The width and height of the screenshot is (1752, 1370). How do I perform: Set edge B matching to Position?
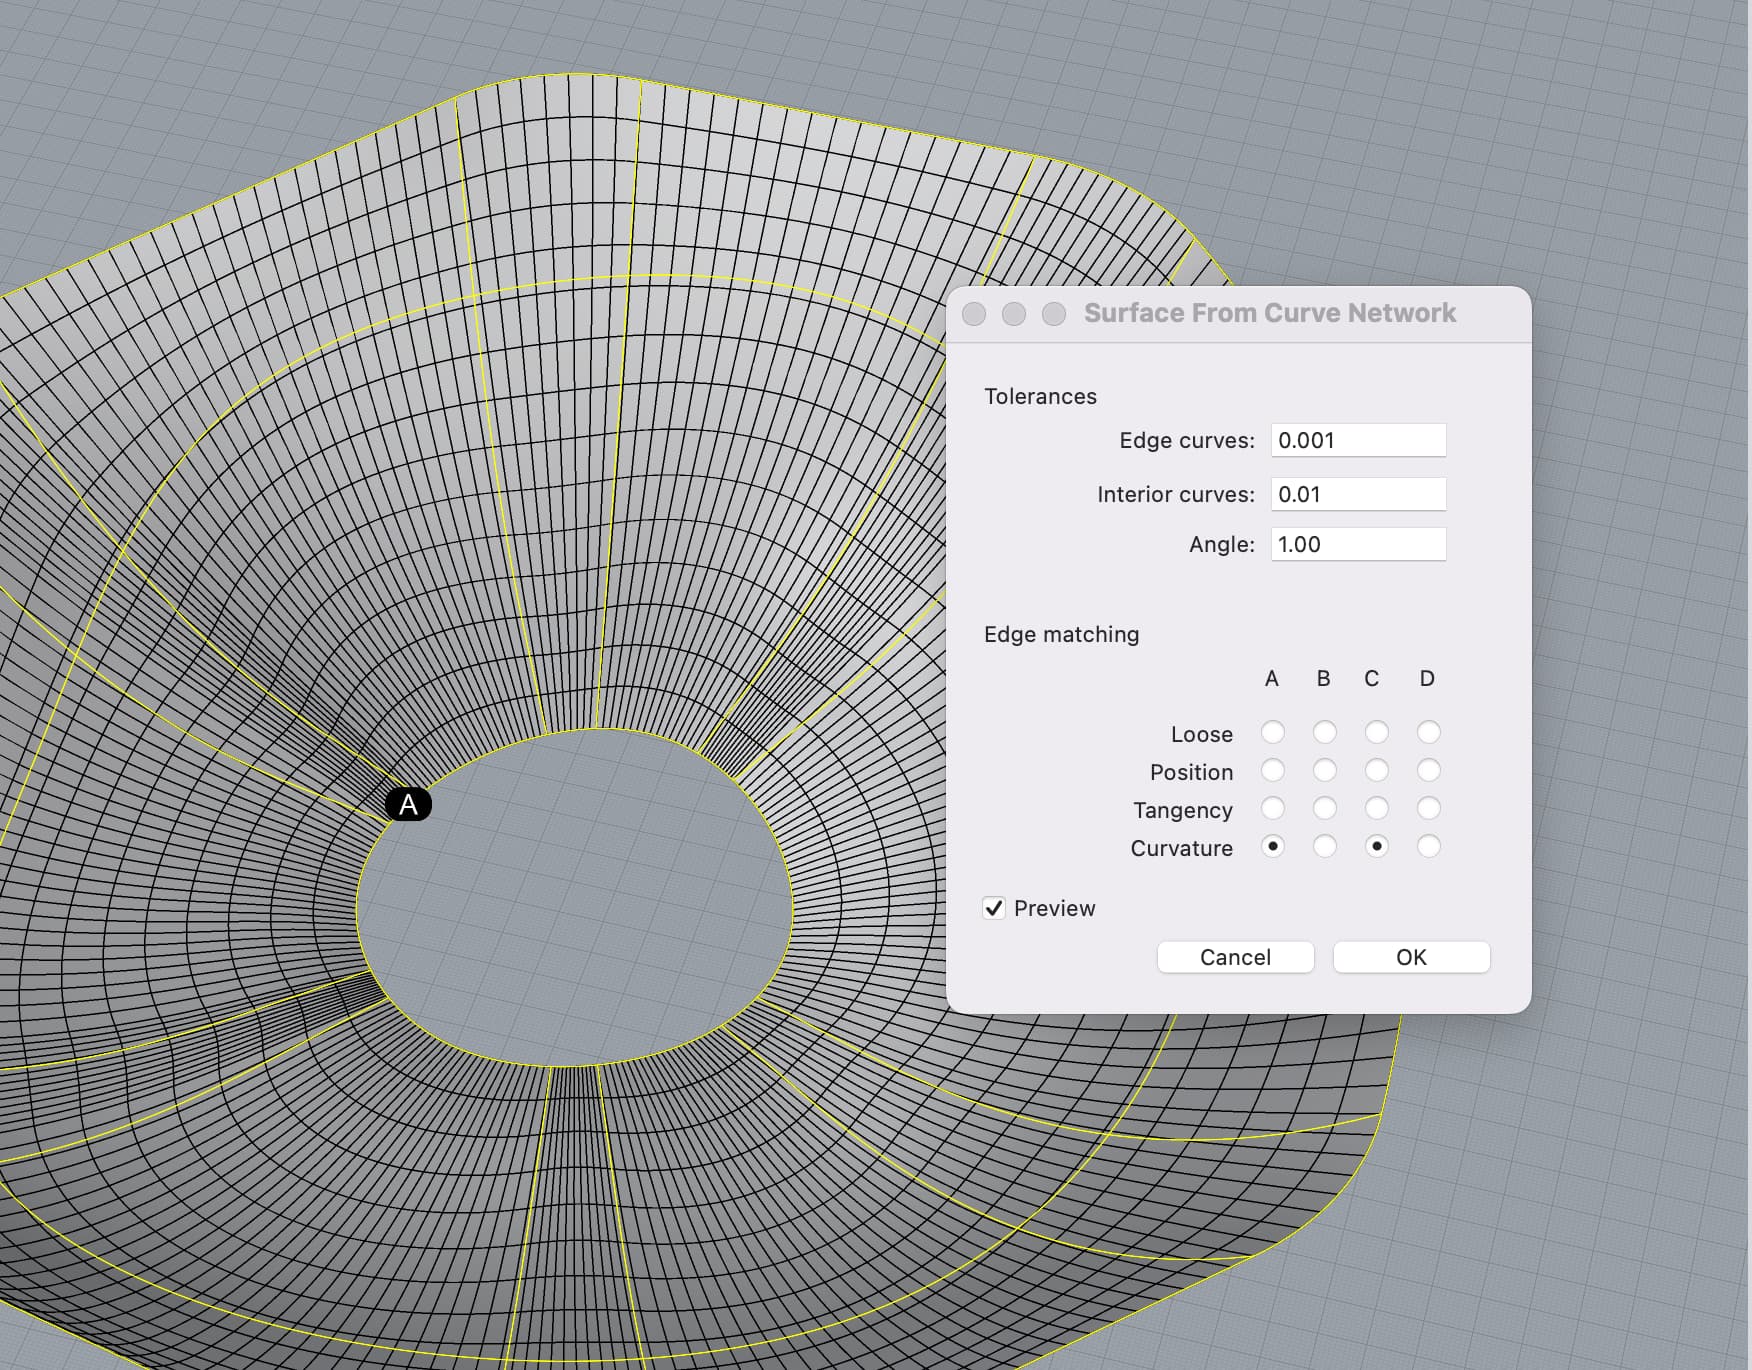coord(1324,771)
